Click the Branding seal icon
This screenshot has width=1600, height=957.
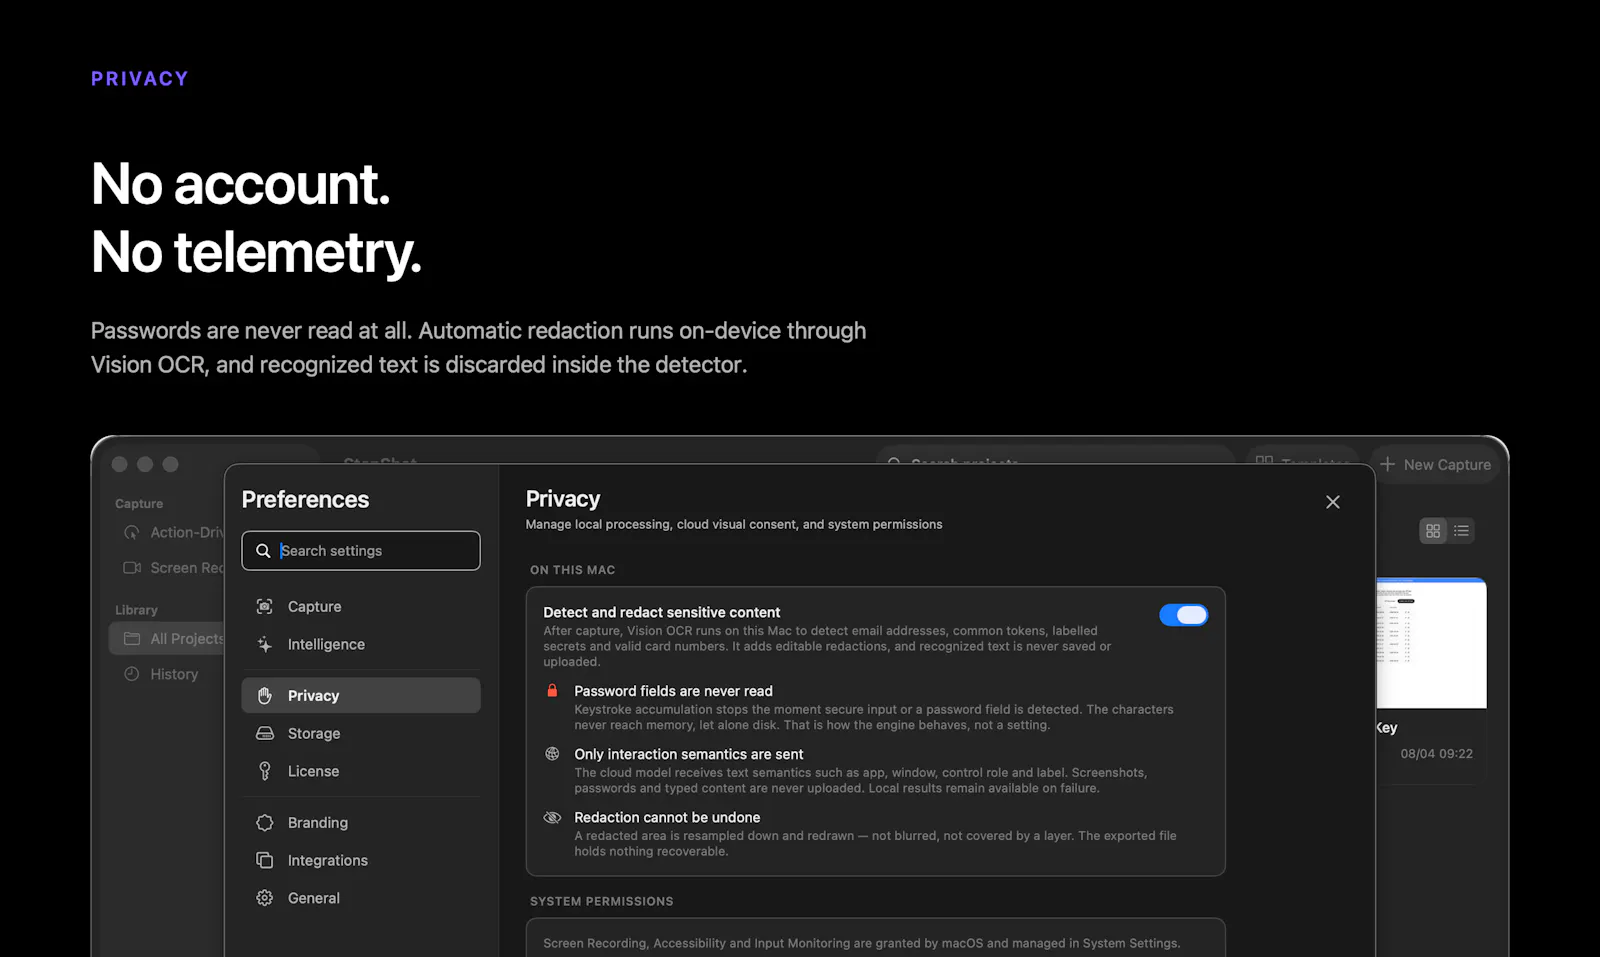click(265, 823)
